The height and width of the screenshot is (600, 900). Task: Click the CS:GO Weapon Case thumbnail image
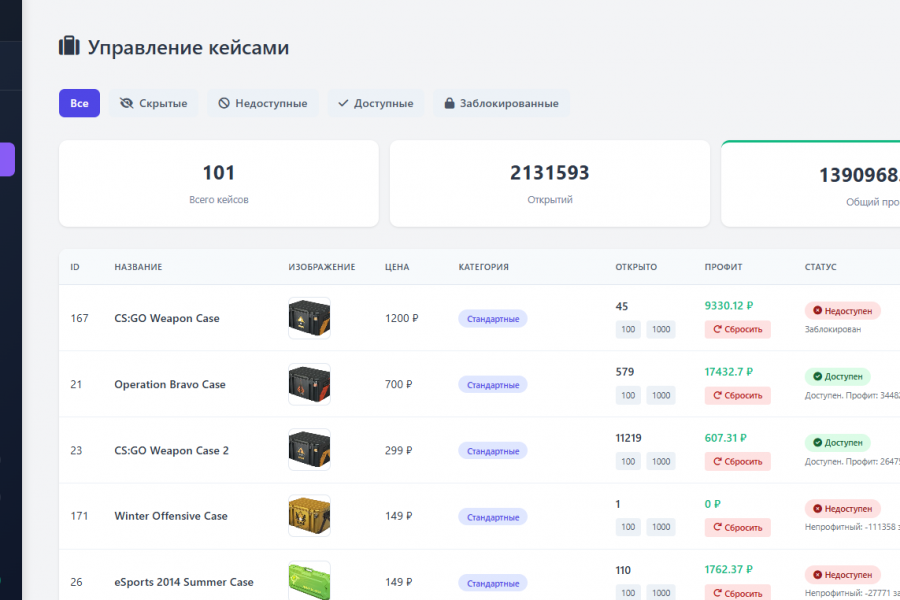pos(309,318)
